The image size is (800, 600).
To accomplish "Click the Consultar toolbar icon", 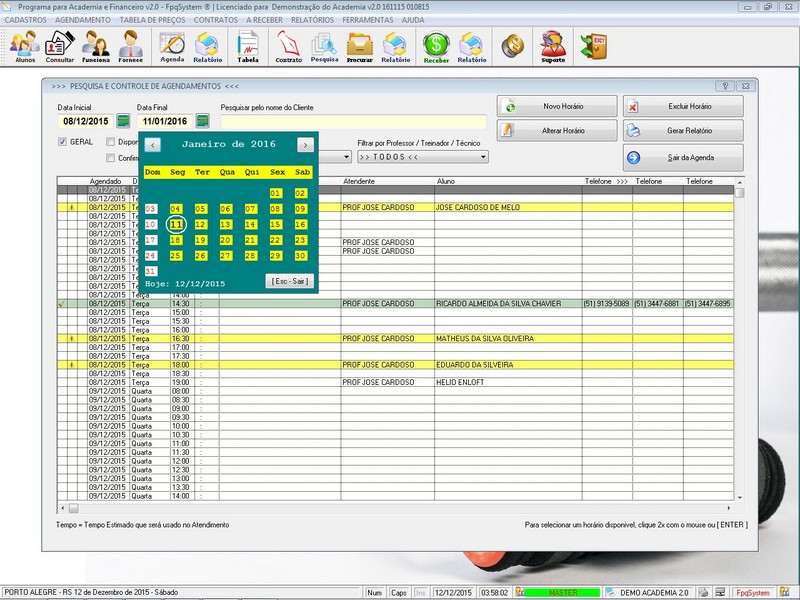I will click(60, 46).
